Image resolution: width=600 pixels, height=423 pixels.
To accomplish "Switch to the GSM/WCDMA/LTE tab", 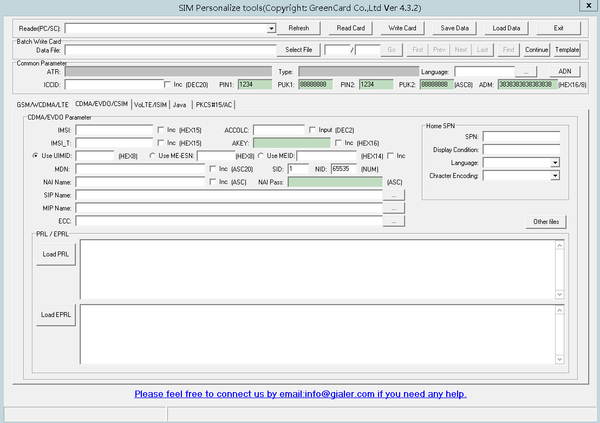I will pos(43,104).
